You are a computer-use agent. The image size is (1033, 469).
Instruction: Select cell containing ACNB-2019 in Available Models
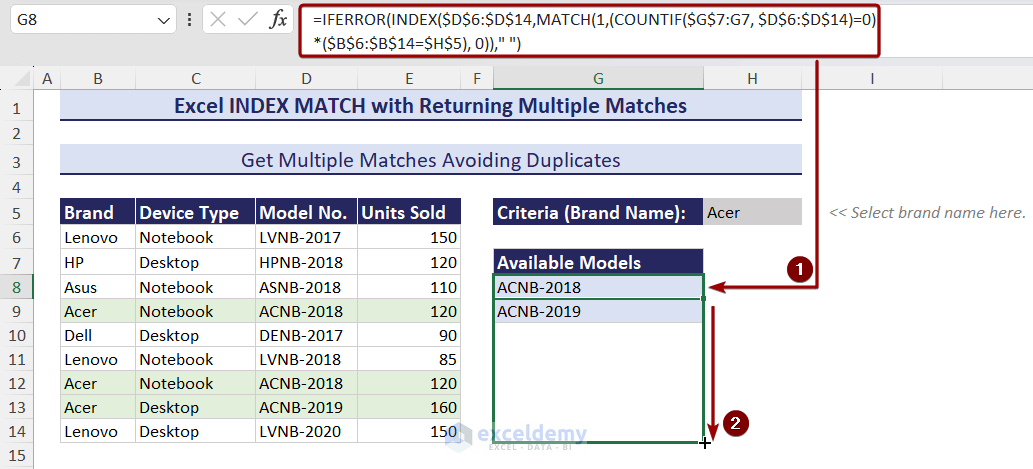pyautogui.click(x=597, y=311)
